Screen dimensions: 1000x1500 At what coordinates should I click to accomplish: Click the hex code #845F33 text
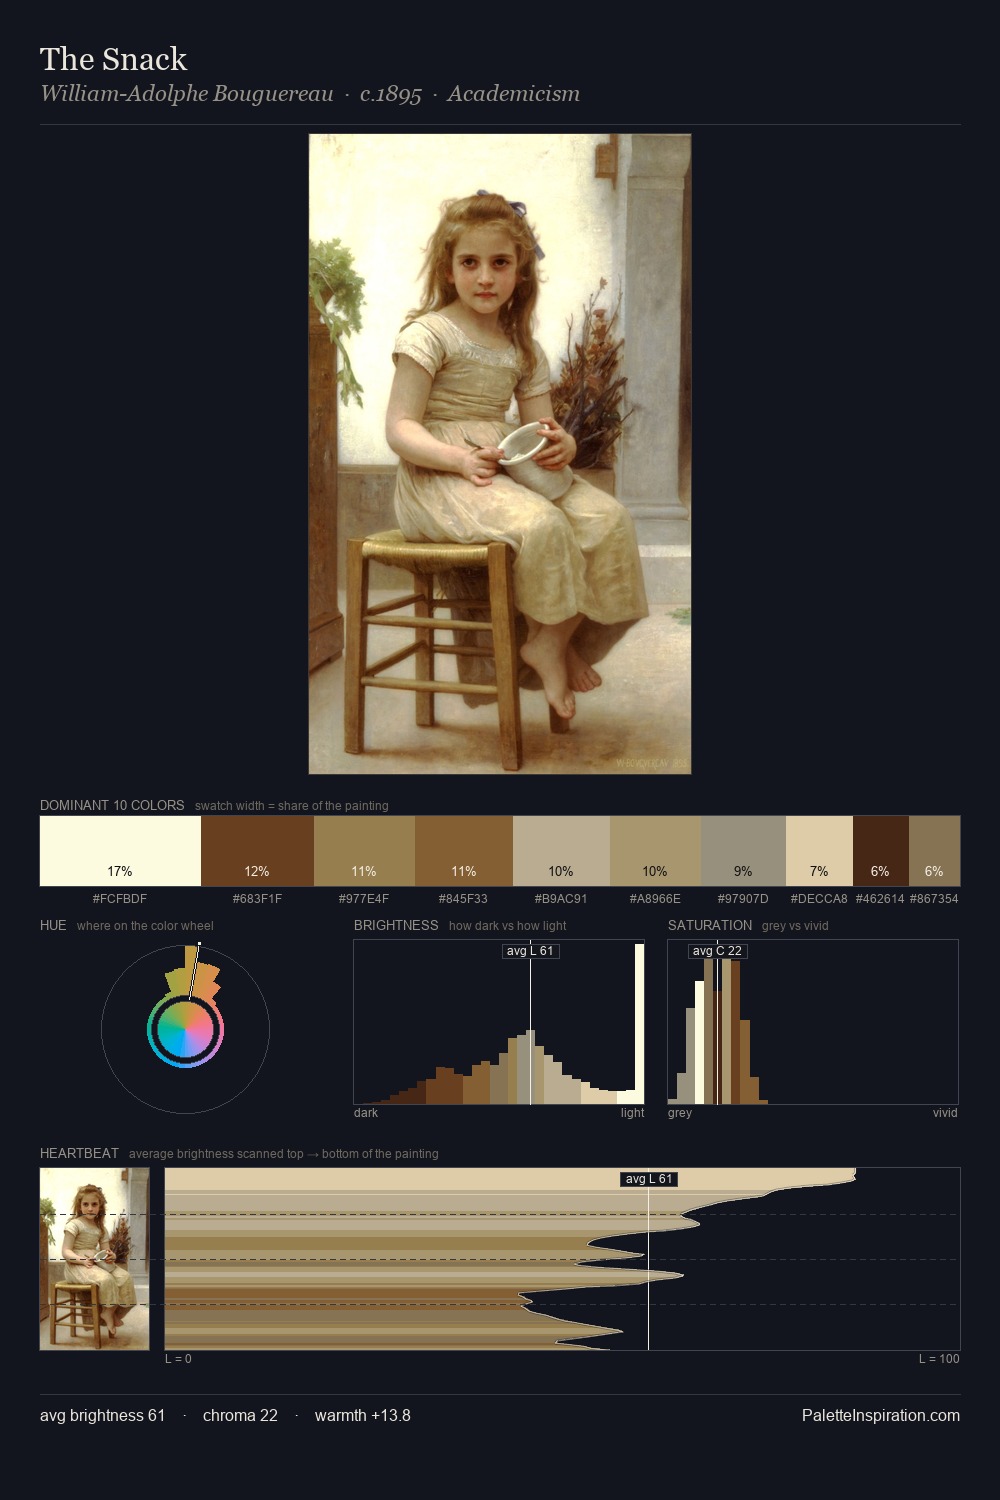pyautogui.click(x=464, y=899)
